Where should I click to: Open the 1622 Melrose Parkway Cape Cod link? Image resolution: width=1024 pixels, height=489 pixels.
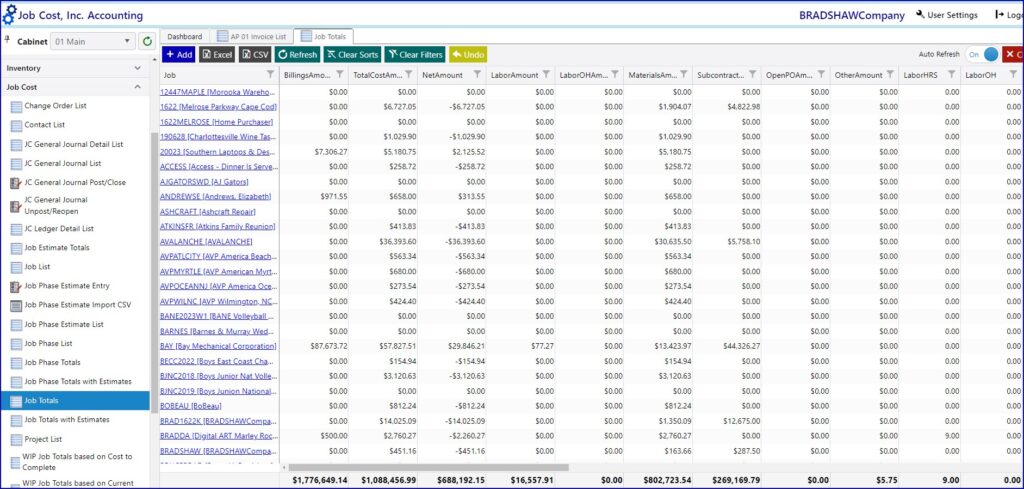click(x=218, y=107)
